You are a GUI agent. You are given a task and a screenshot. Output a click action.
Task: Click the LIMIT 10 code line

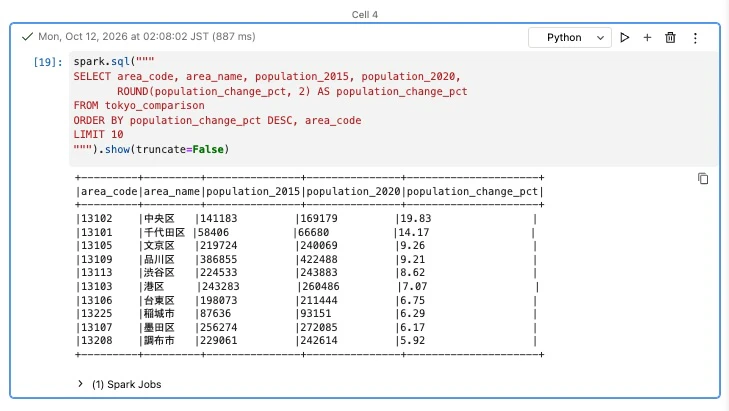click(98, 134)
